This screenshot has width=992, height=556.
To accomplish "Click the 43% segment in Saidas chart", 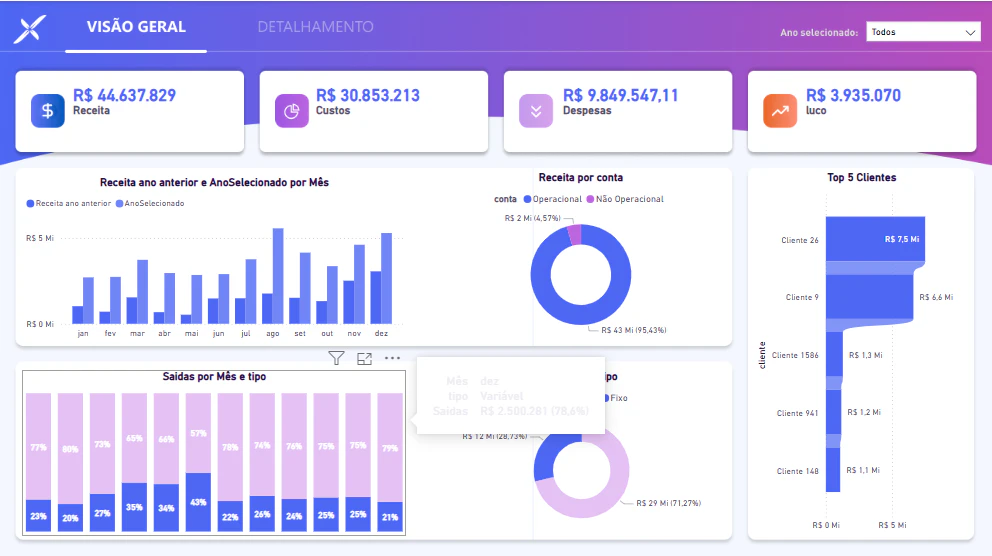I will coord(198,502).
